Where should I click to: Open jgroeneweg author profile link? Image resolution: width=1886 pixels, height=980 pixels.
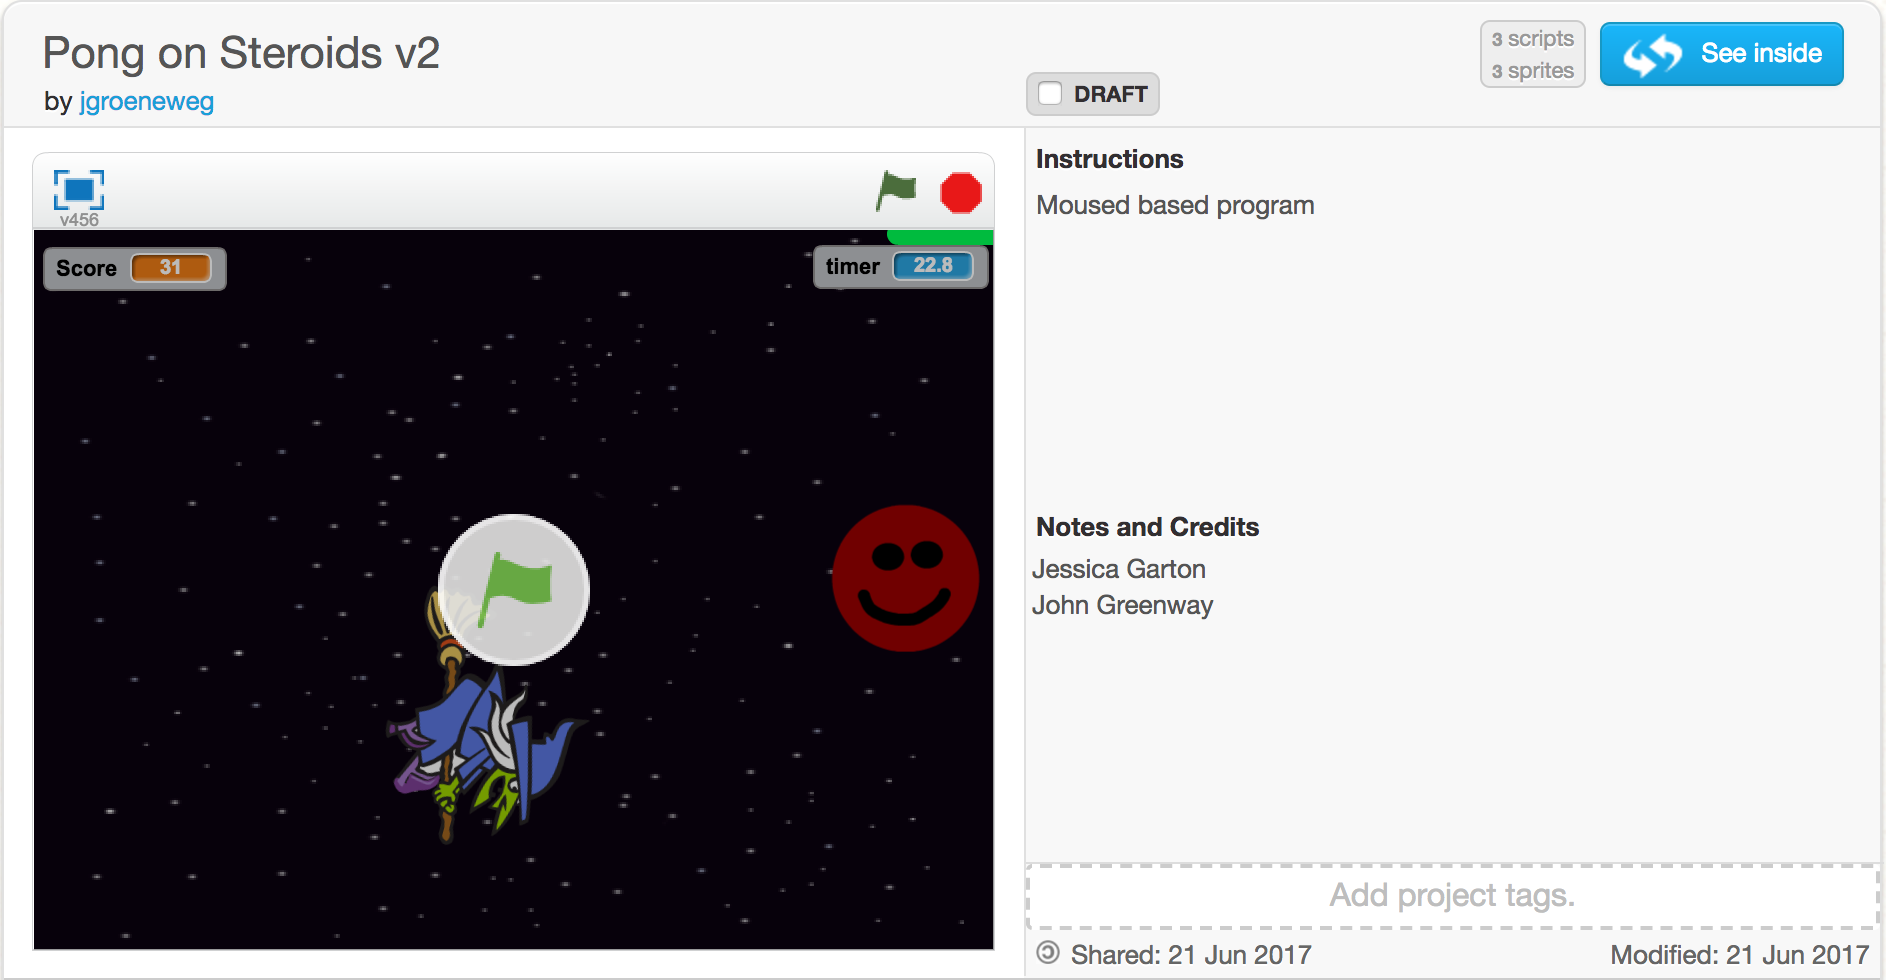[146, 102]
